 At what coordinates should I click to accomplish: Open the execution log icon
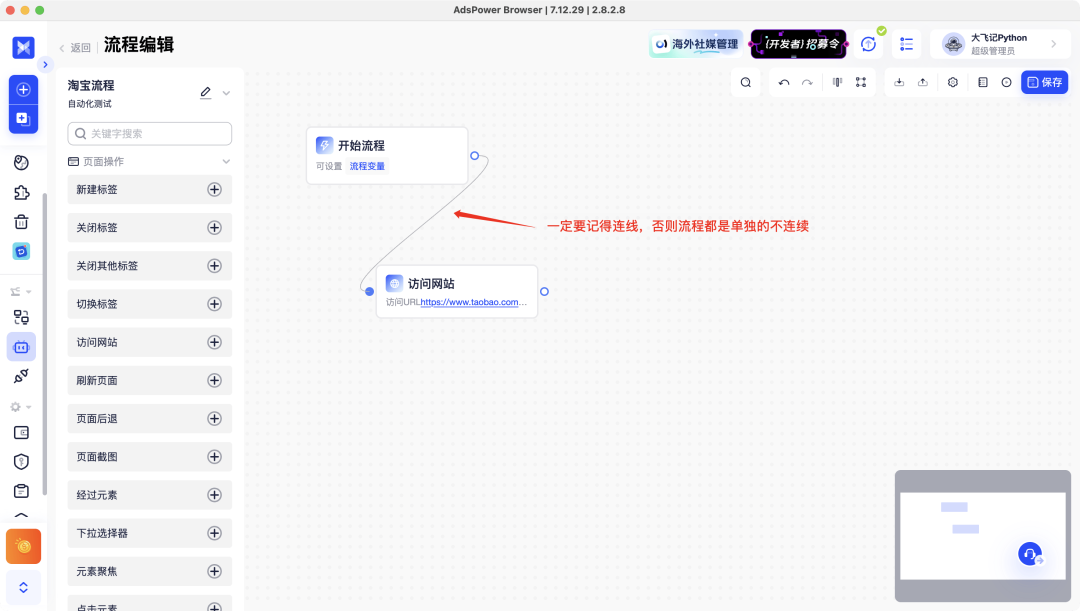[982, 82]
